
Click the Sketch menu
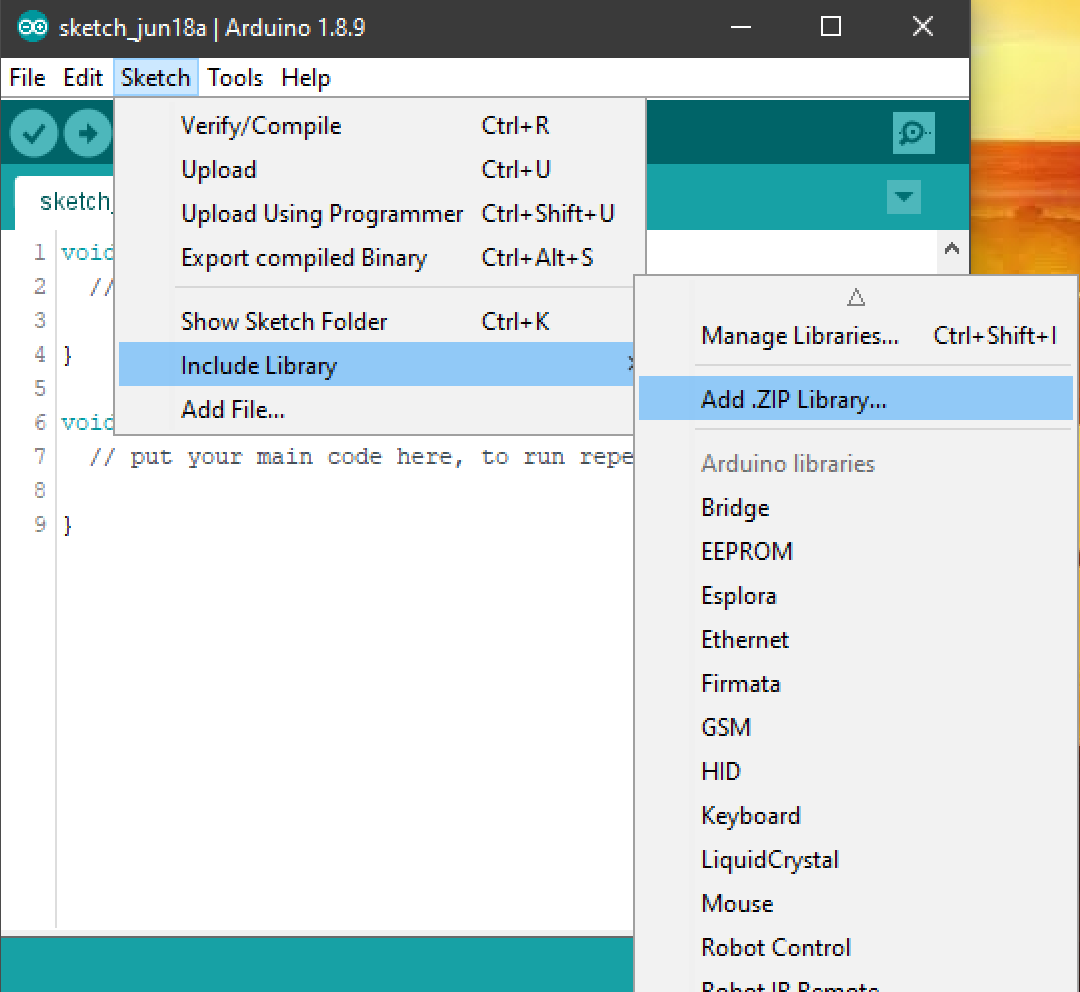coord(156,78)
